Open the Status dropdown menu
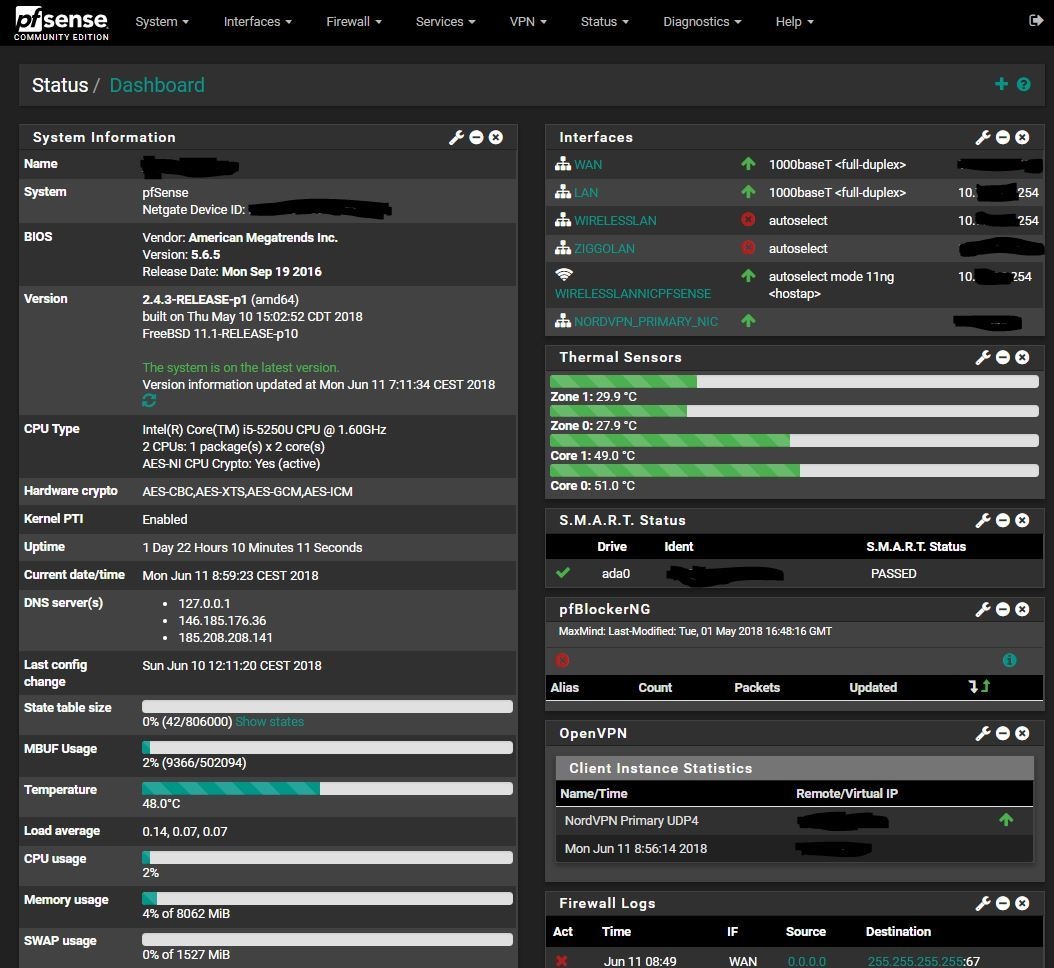 [604, 22]
